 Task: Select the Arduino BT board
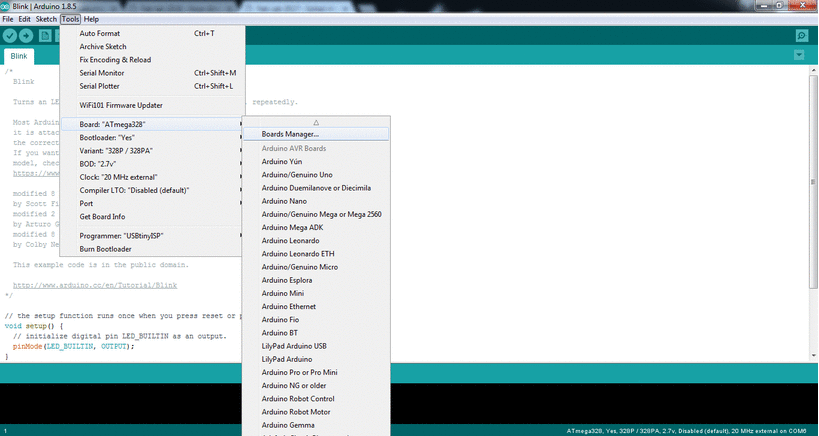coord(316,333)
